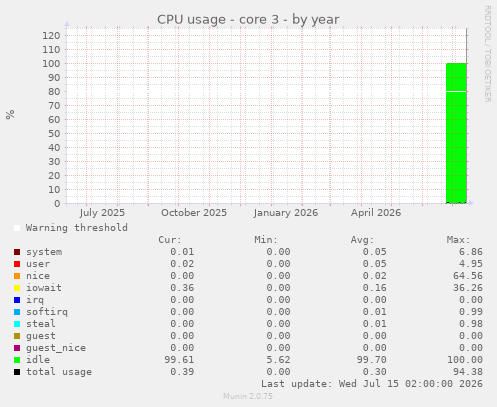The width and height of the screenshot is (497, 407).
Task: Click the 'guest' legend label
Action: 41,336
